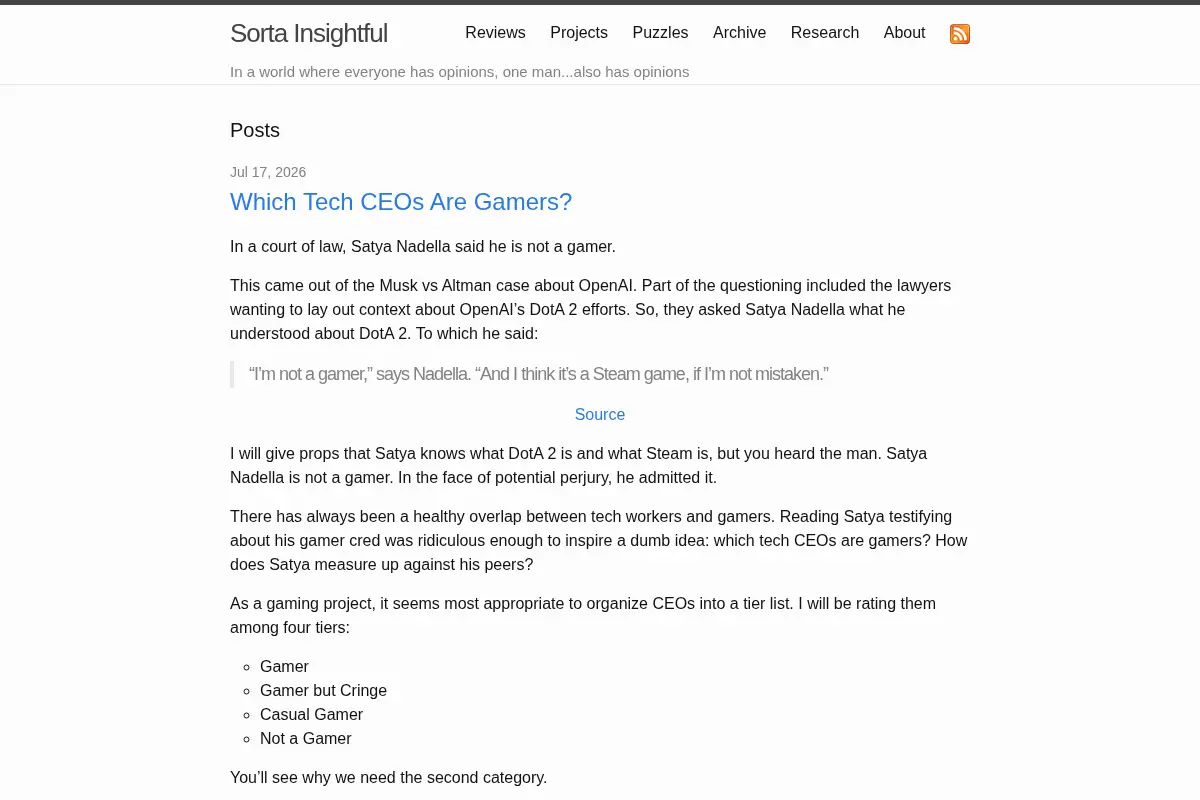Image resolution: width=1200 pixels, height=800 pixels.
Task: Click the Posts heading
Action: click(255, 130)
